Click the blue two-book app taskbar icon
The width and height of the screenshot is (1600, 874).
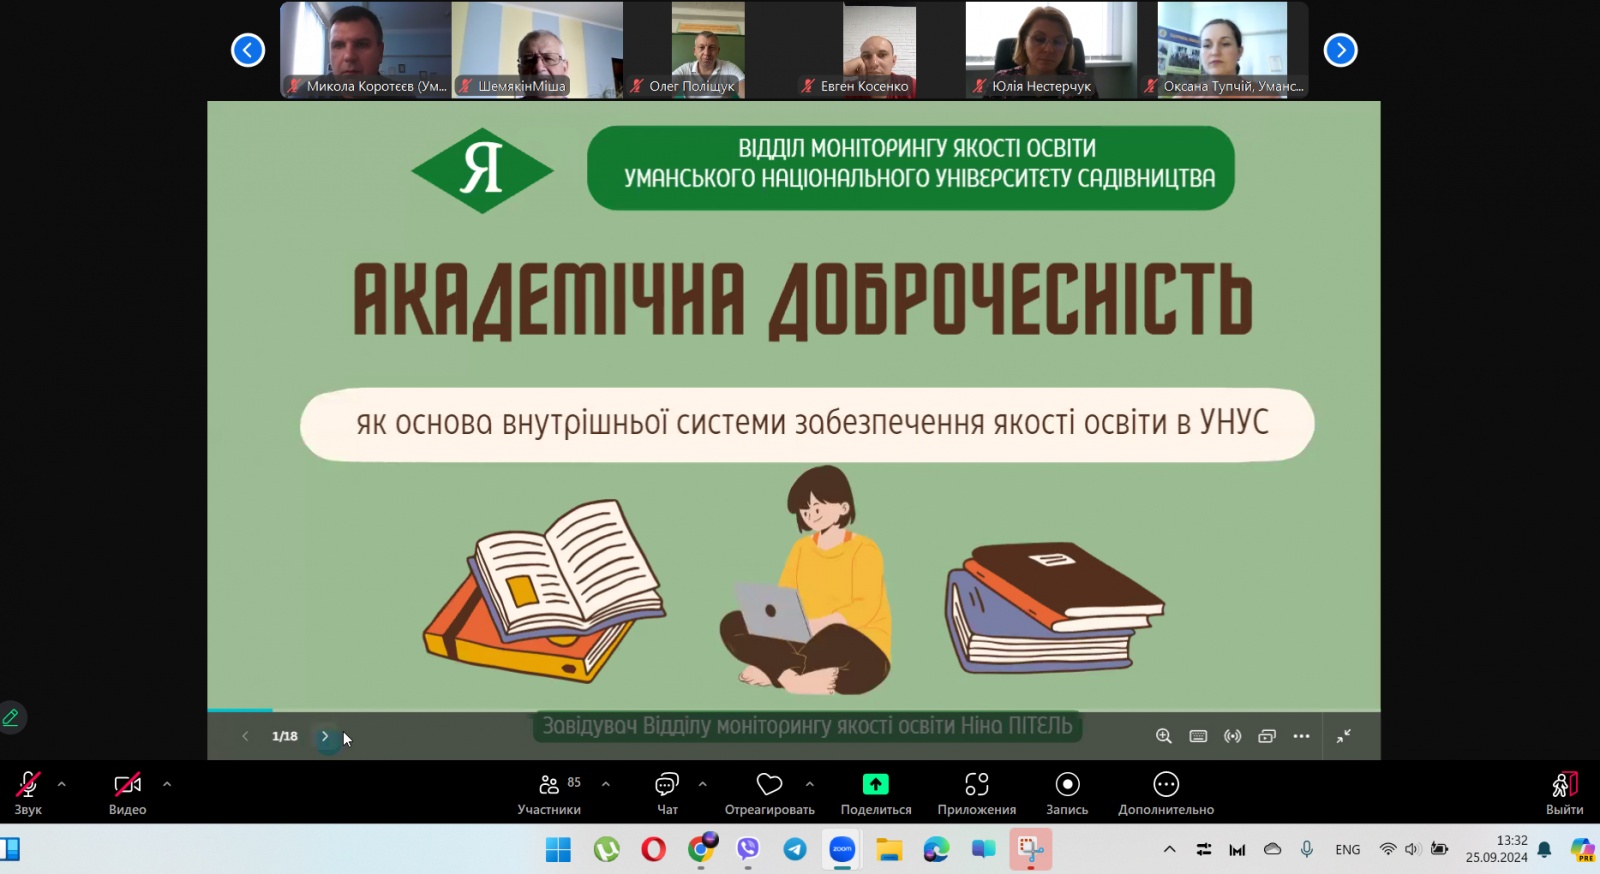tap(983, 850)
